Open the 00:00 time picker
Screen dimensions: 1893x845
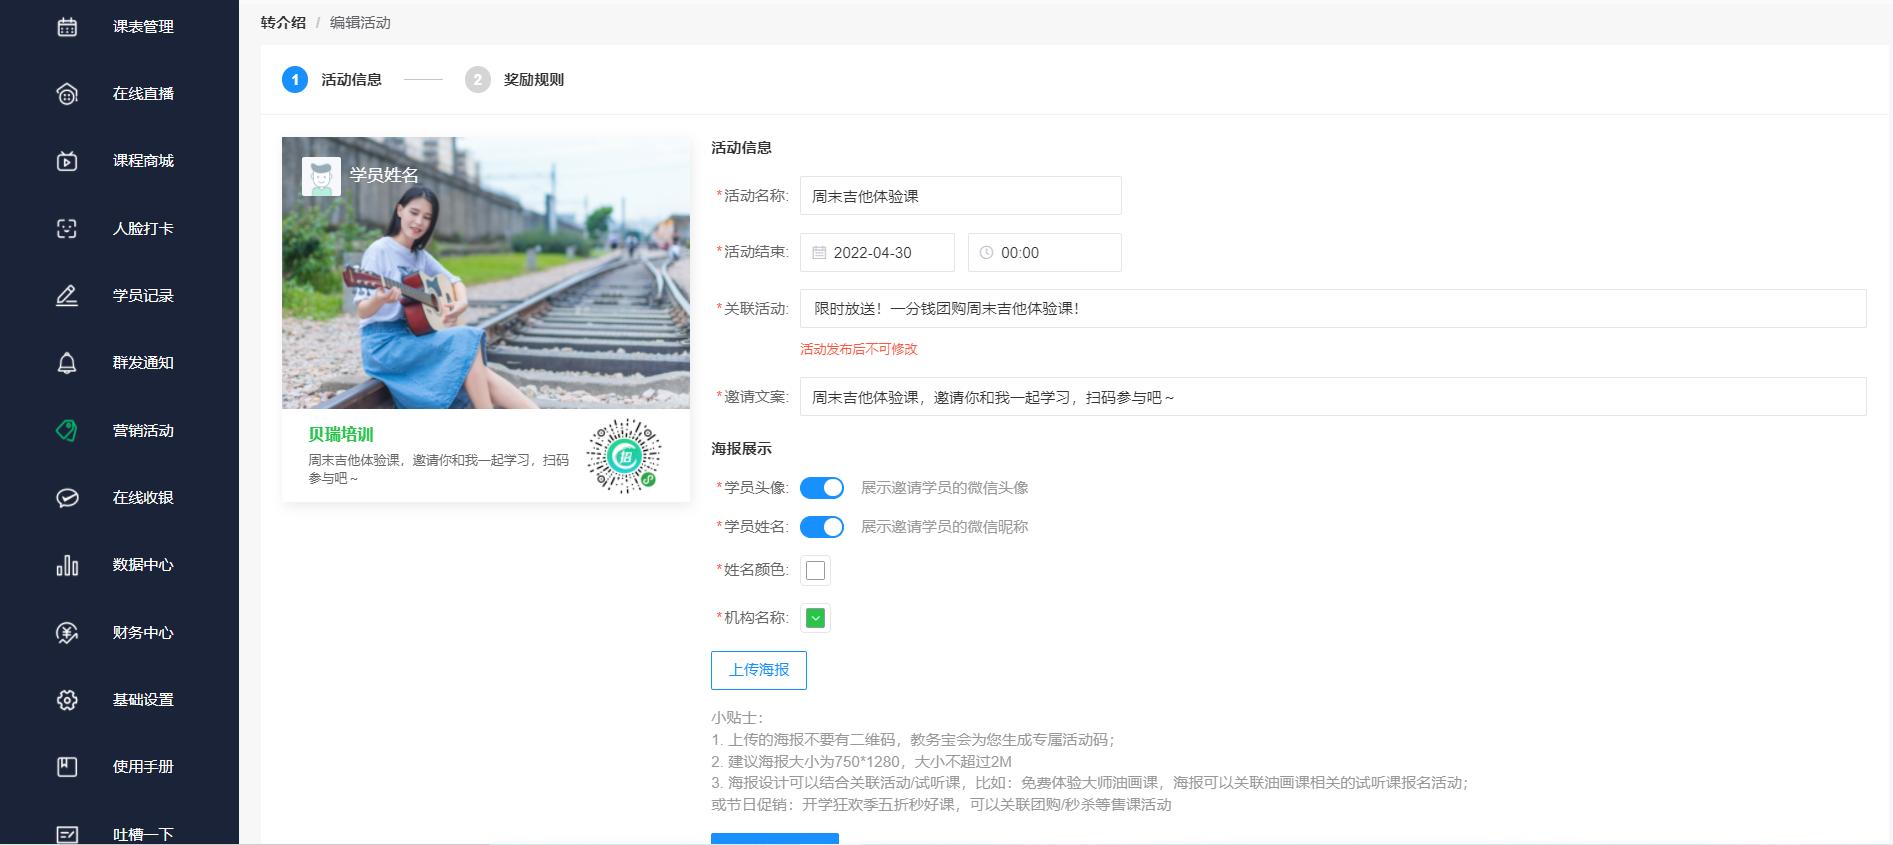tap(1045, 253)
